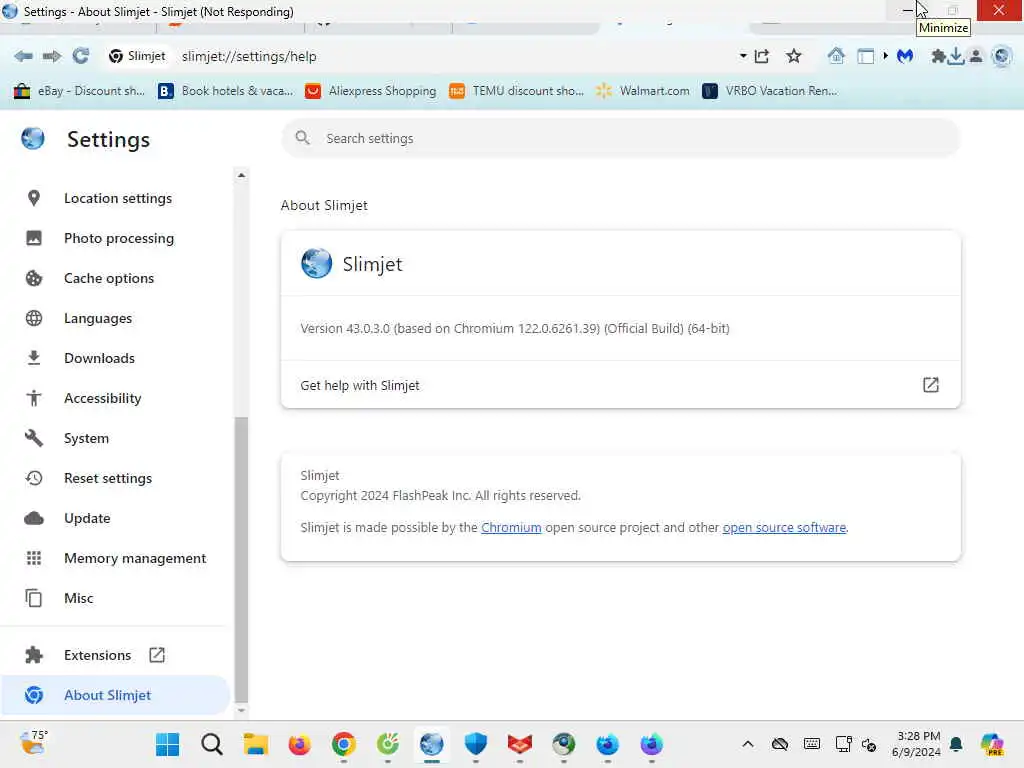The image size is (1024, 768).
Task: Open the address bar dropdown arrow
Action: click(743, 56)
